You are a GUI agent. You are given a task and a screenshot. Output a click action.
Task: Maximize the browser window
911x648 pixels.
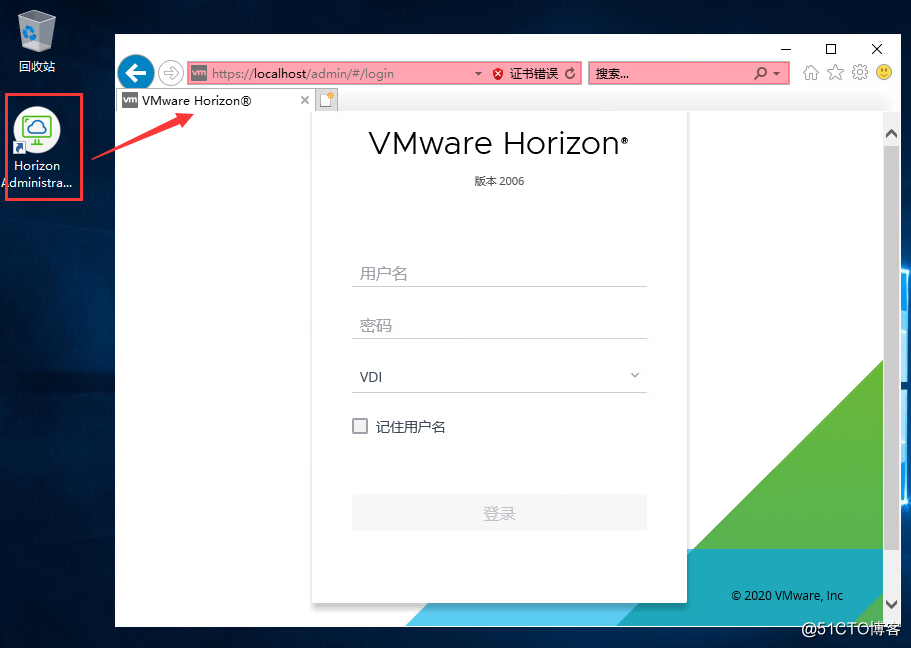(x=831, y=49)
